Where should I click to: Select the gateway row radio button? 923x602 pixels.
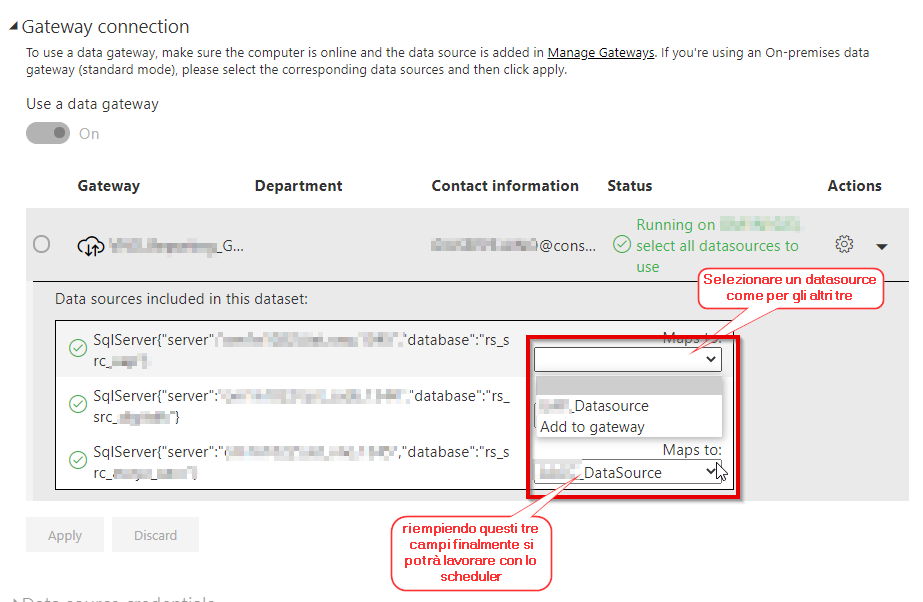click(42, 244)
